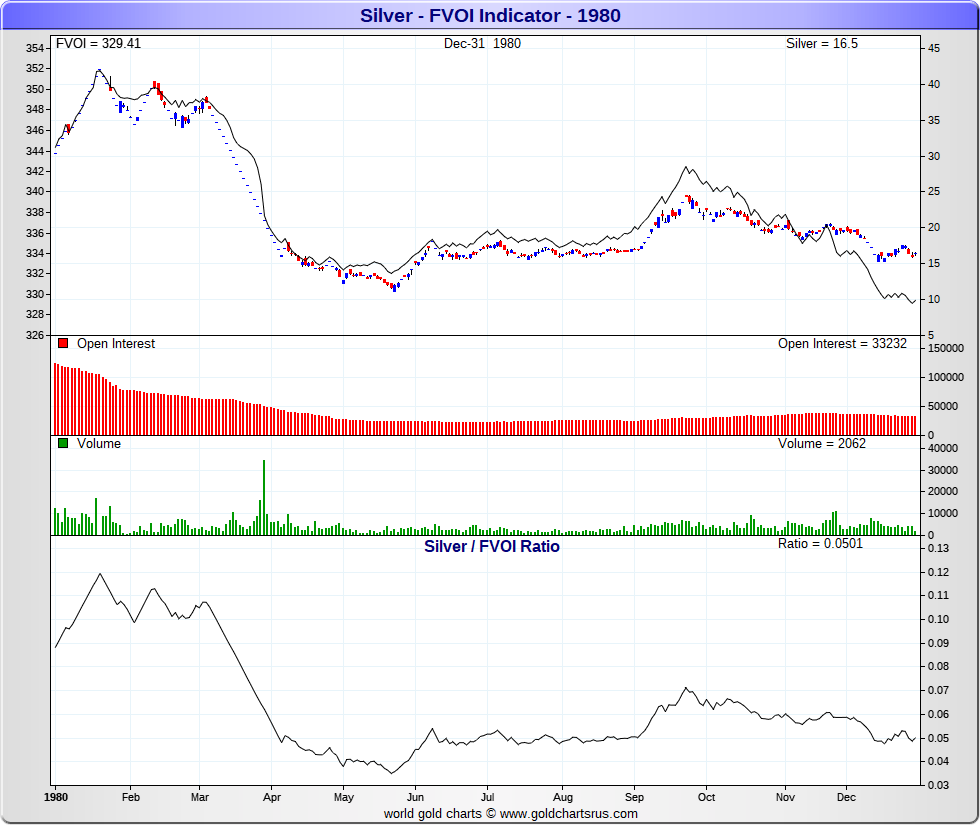Image resolution: width=980 pixels, height=825 pixels.
Task: Click the chart title Silver - FVOI Indicator - 1980
Action: tap(490, 15)
